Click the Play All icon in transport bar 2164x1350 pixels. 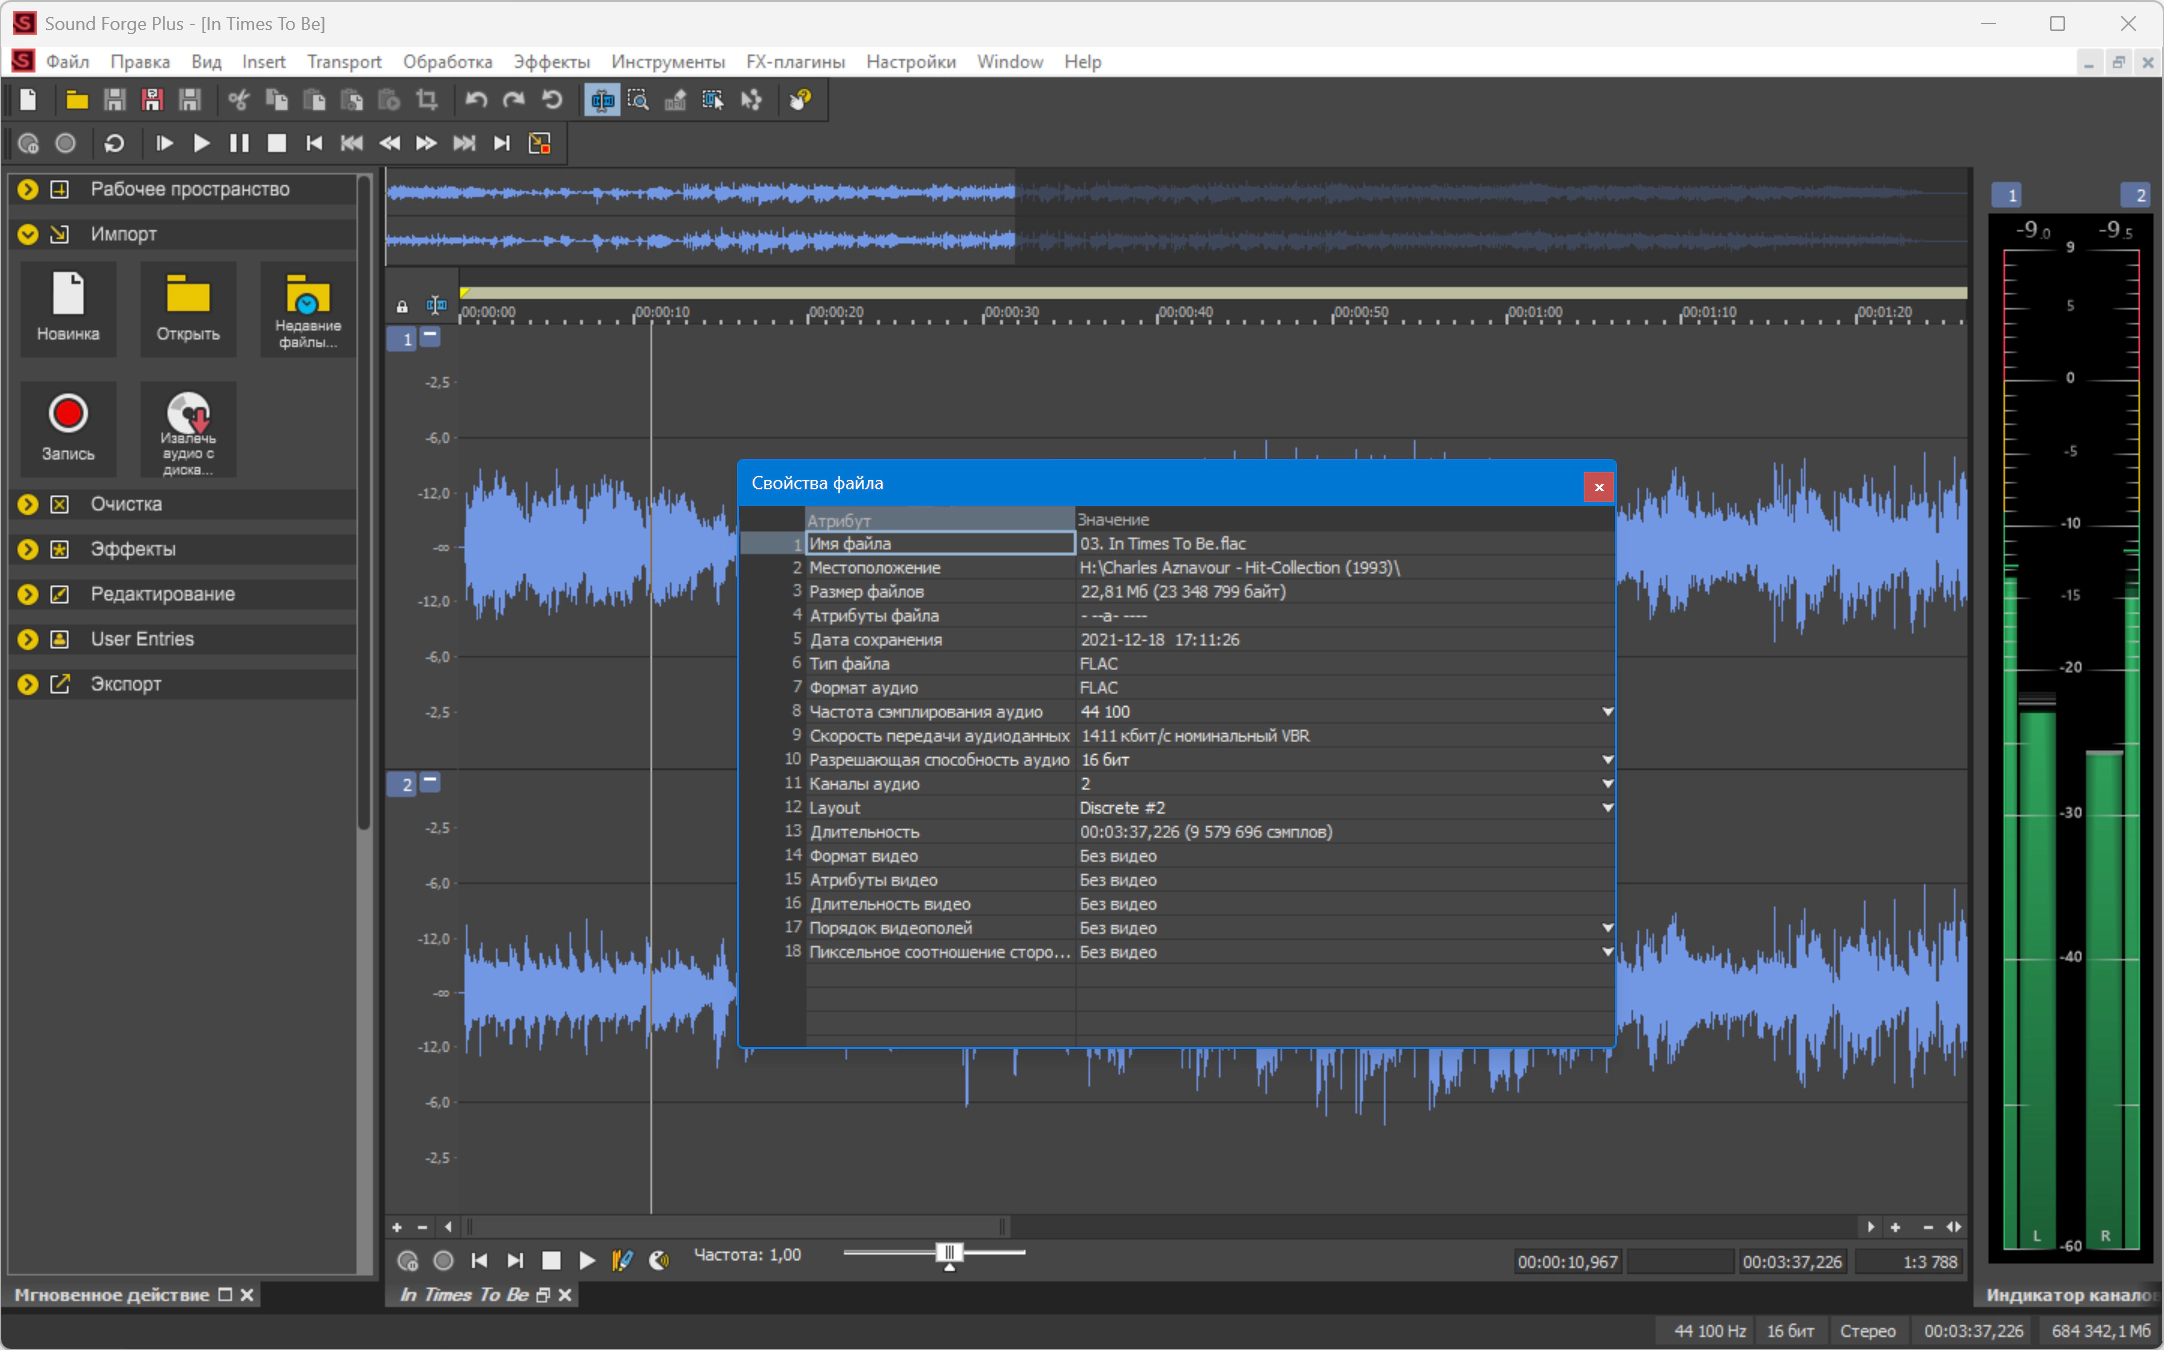(x=164, y=144)
